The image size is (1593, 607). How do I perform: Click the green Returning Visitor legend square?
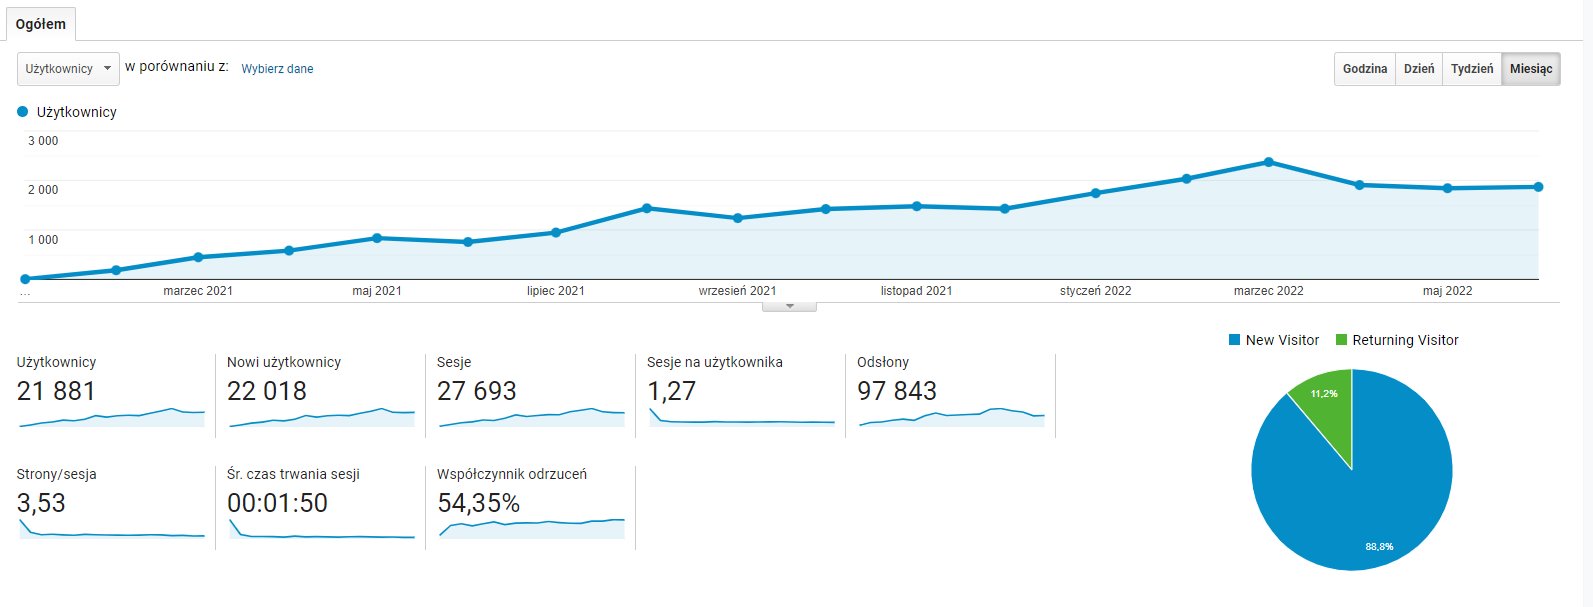[x=1341, y=340]
